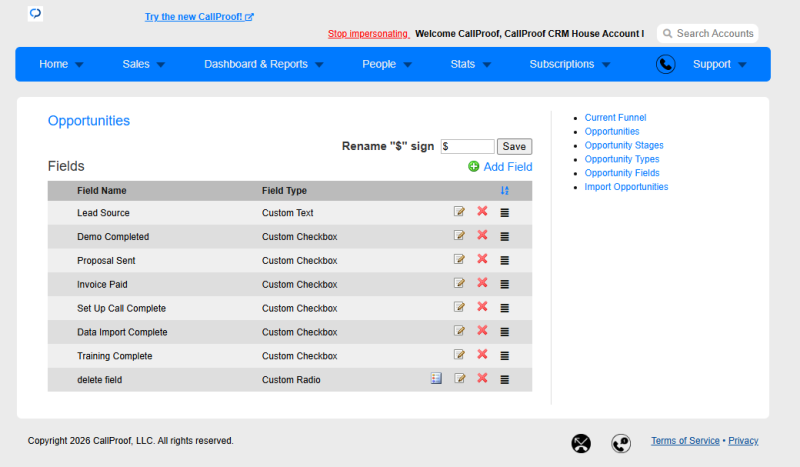Expand the Sales dropdown menu
The width and height of the screenshot is (800, 467).
pyautogui.click(x=143, y=64)
